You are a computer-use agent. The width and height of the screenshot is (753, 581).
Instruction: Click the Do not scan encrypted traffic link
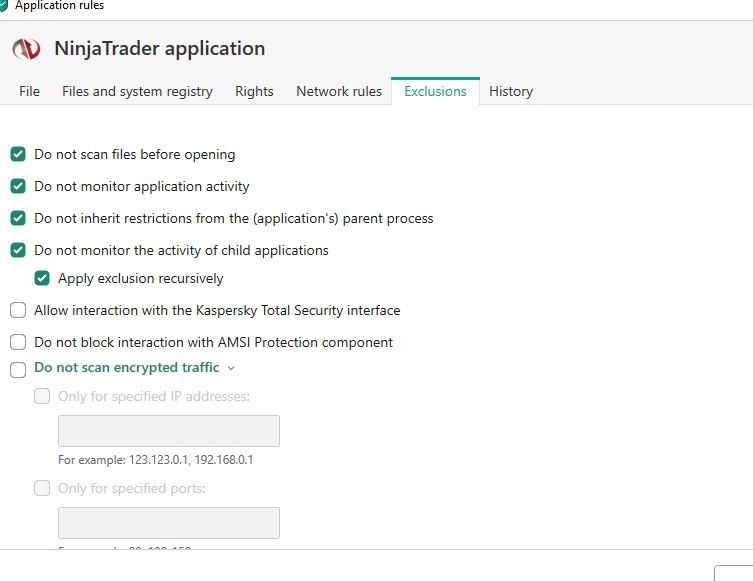tap(126, 368)
